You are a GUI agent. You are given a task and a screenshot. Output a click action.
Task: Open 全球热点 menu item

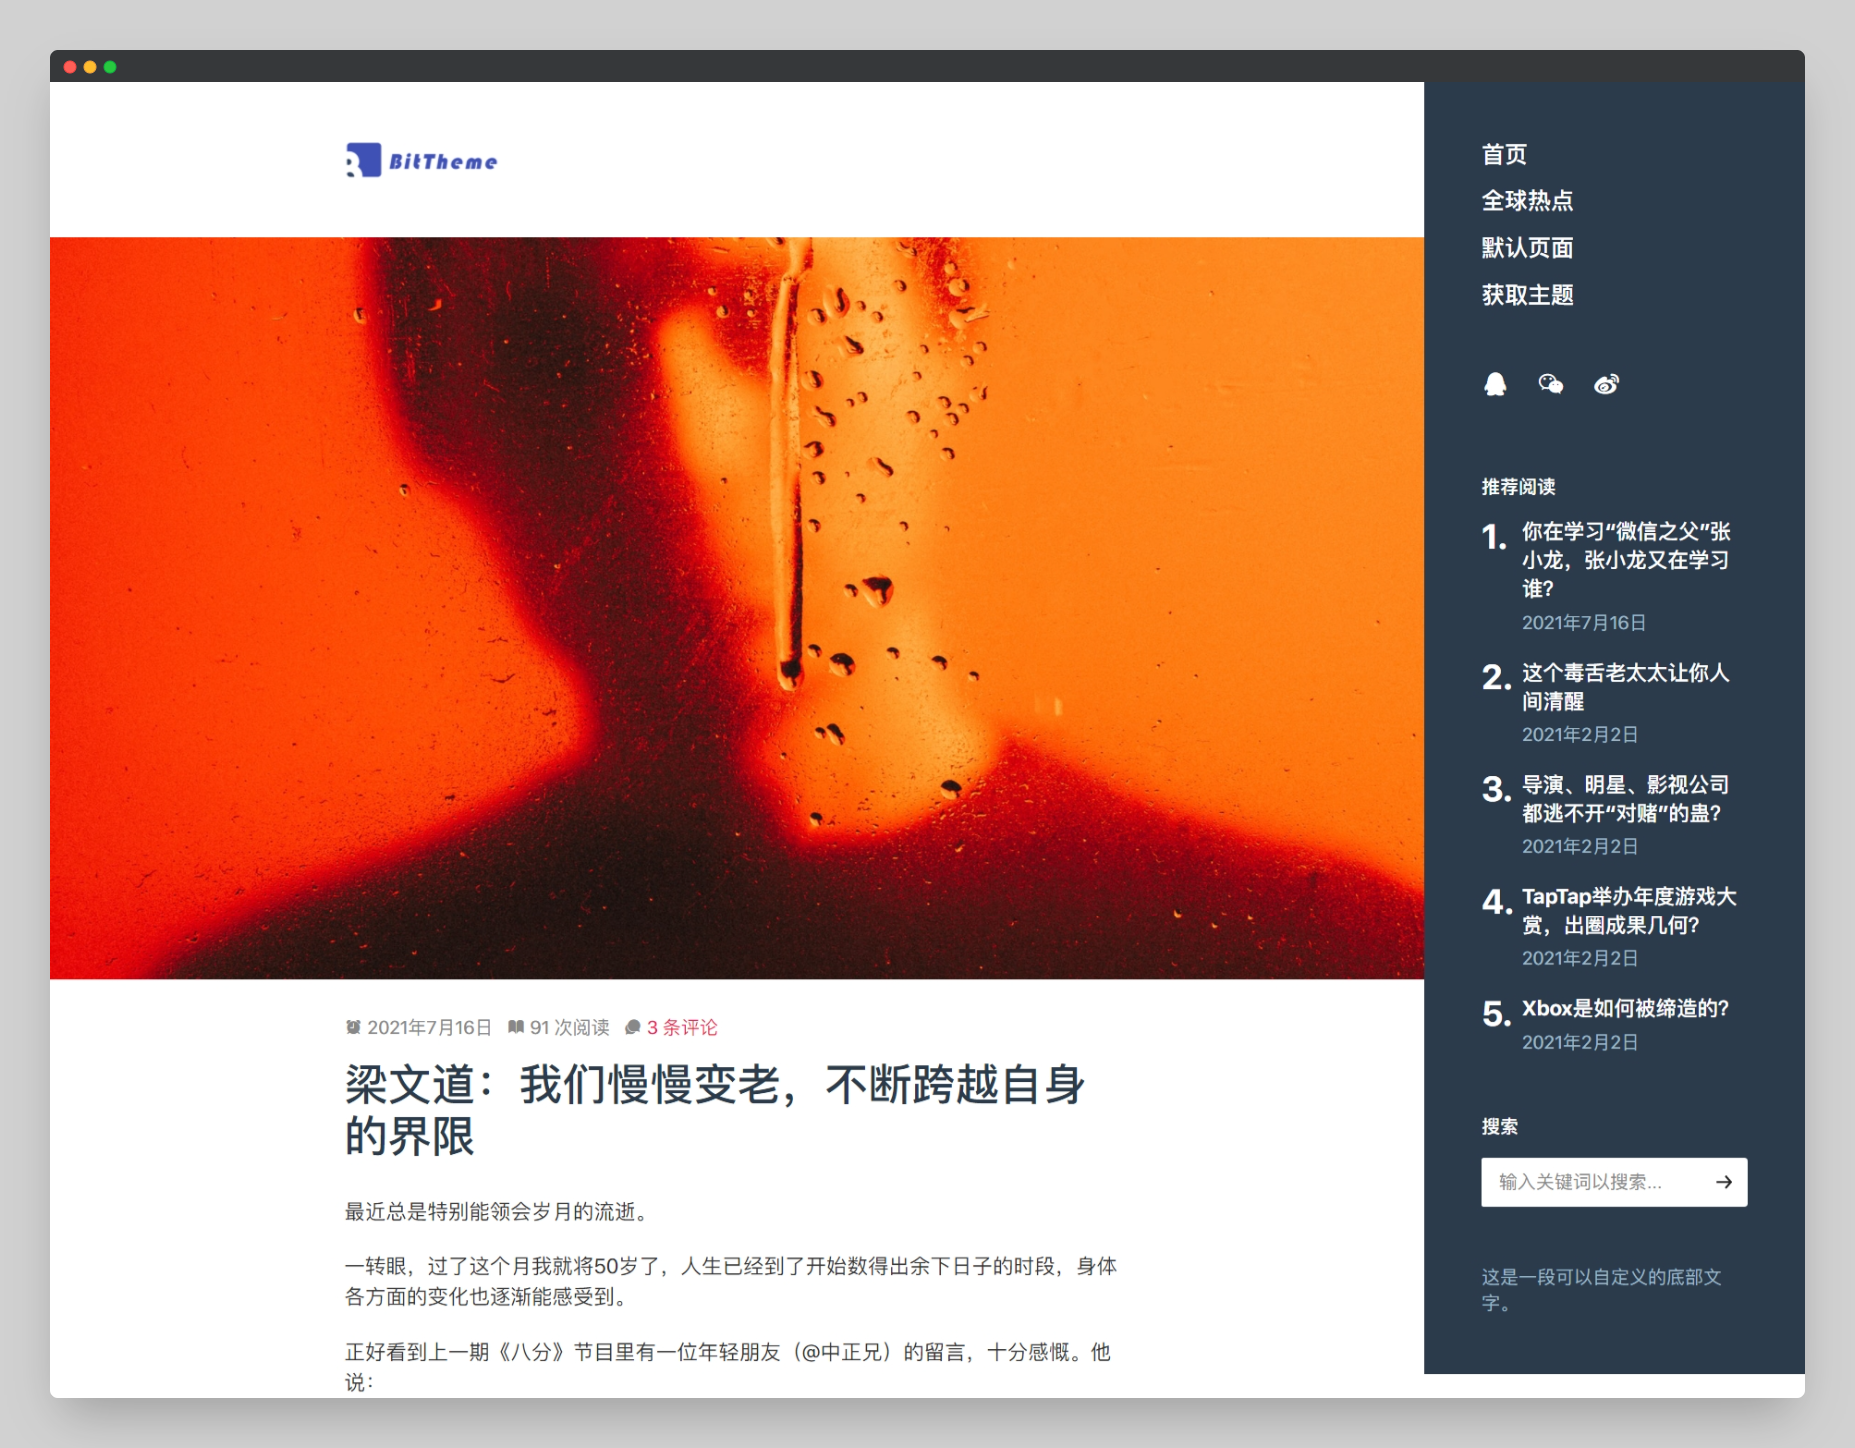1527,201
